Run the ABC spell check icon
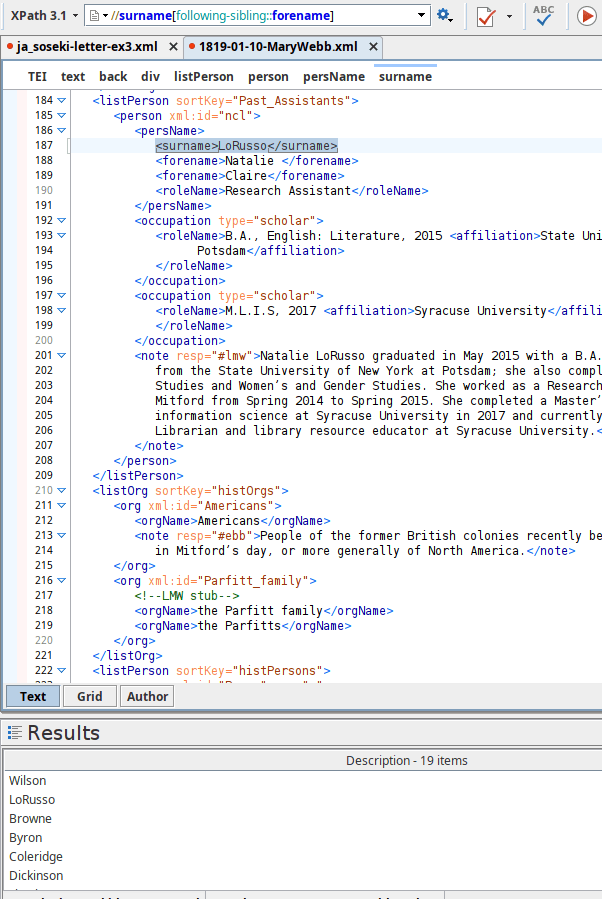The height and width of the screenshot is (899, 602). (x=543, y=15)
